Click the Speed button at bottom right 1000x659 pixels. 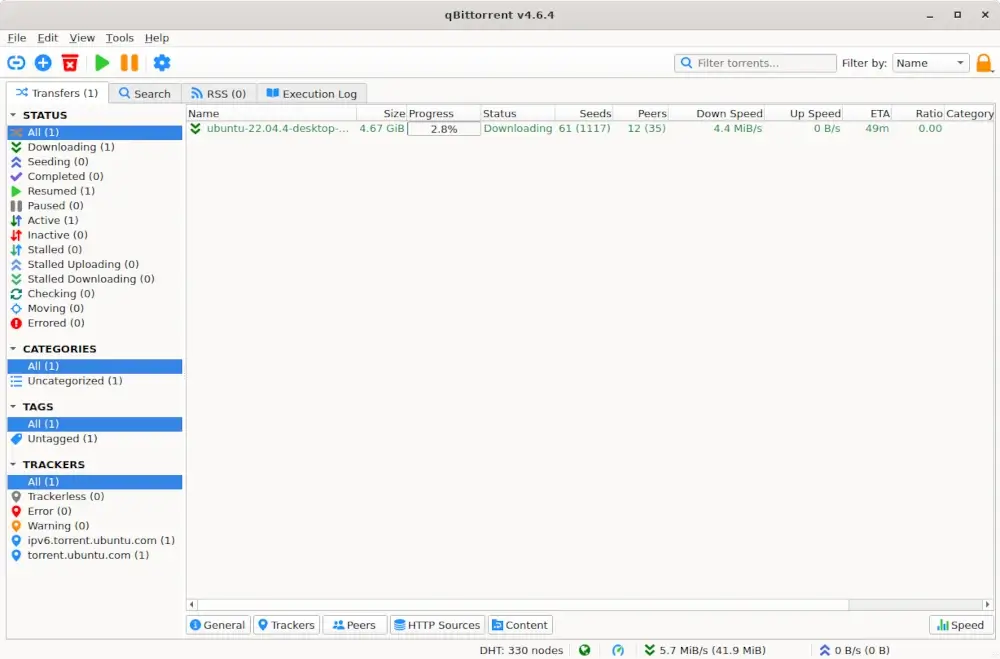pyautogui.click(x=958, y=624)
